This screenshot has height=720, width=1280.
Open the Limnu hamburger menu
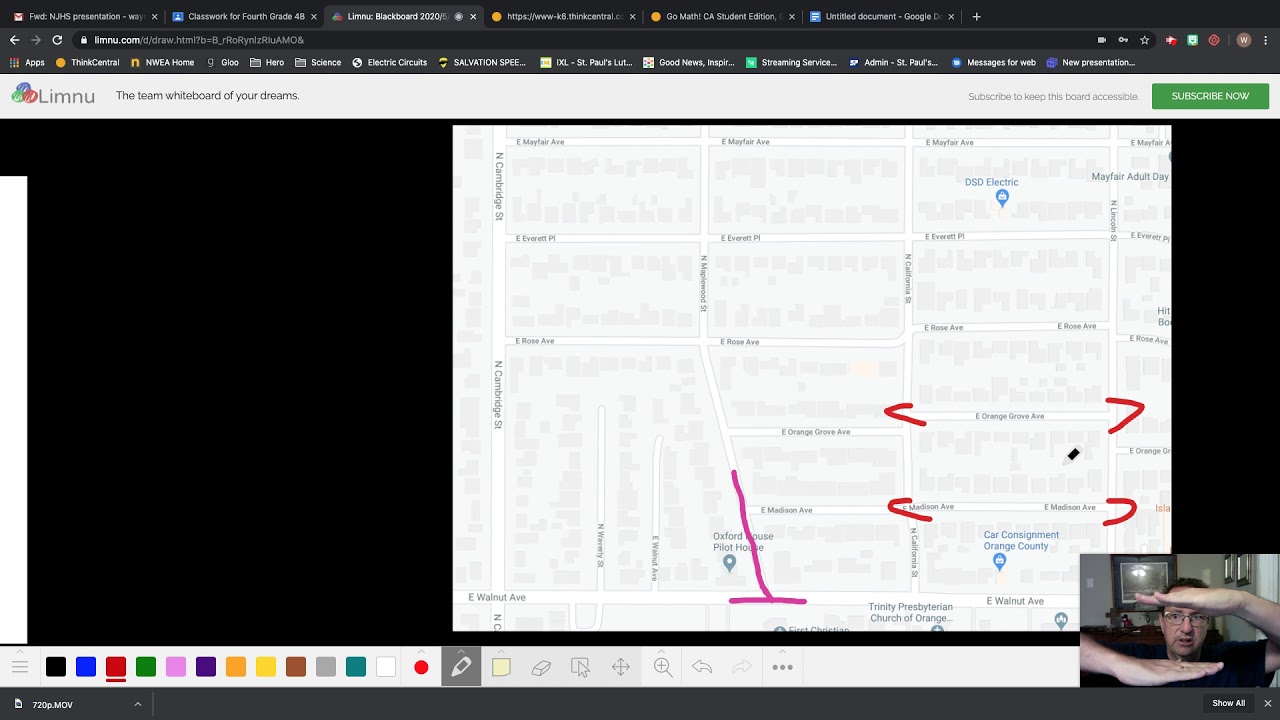pos(20,667)
